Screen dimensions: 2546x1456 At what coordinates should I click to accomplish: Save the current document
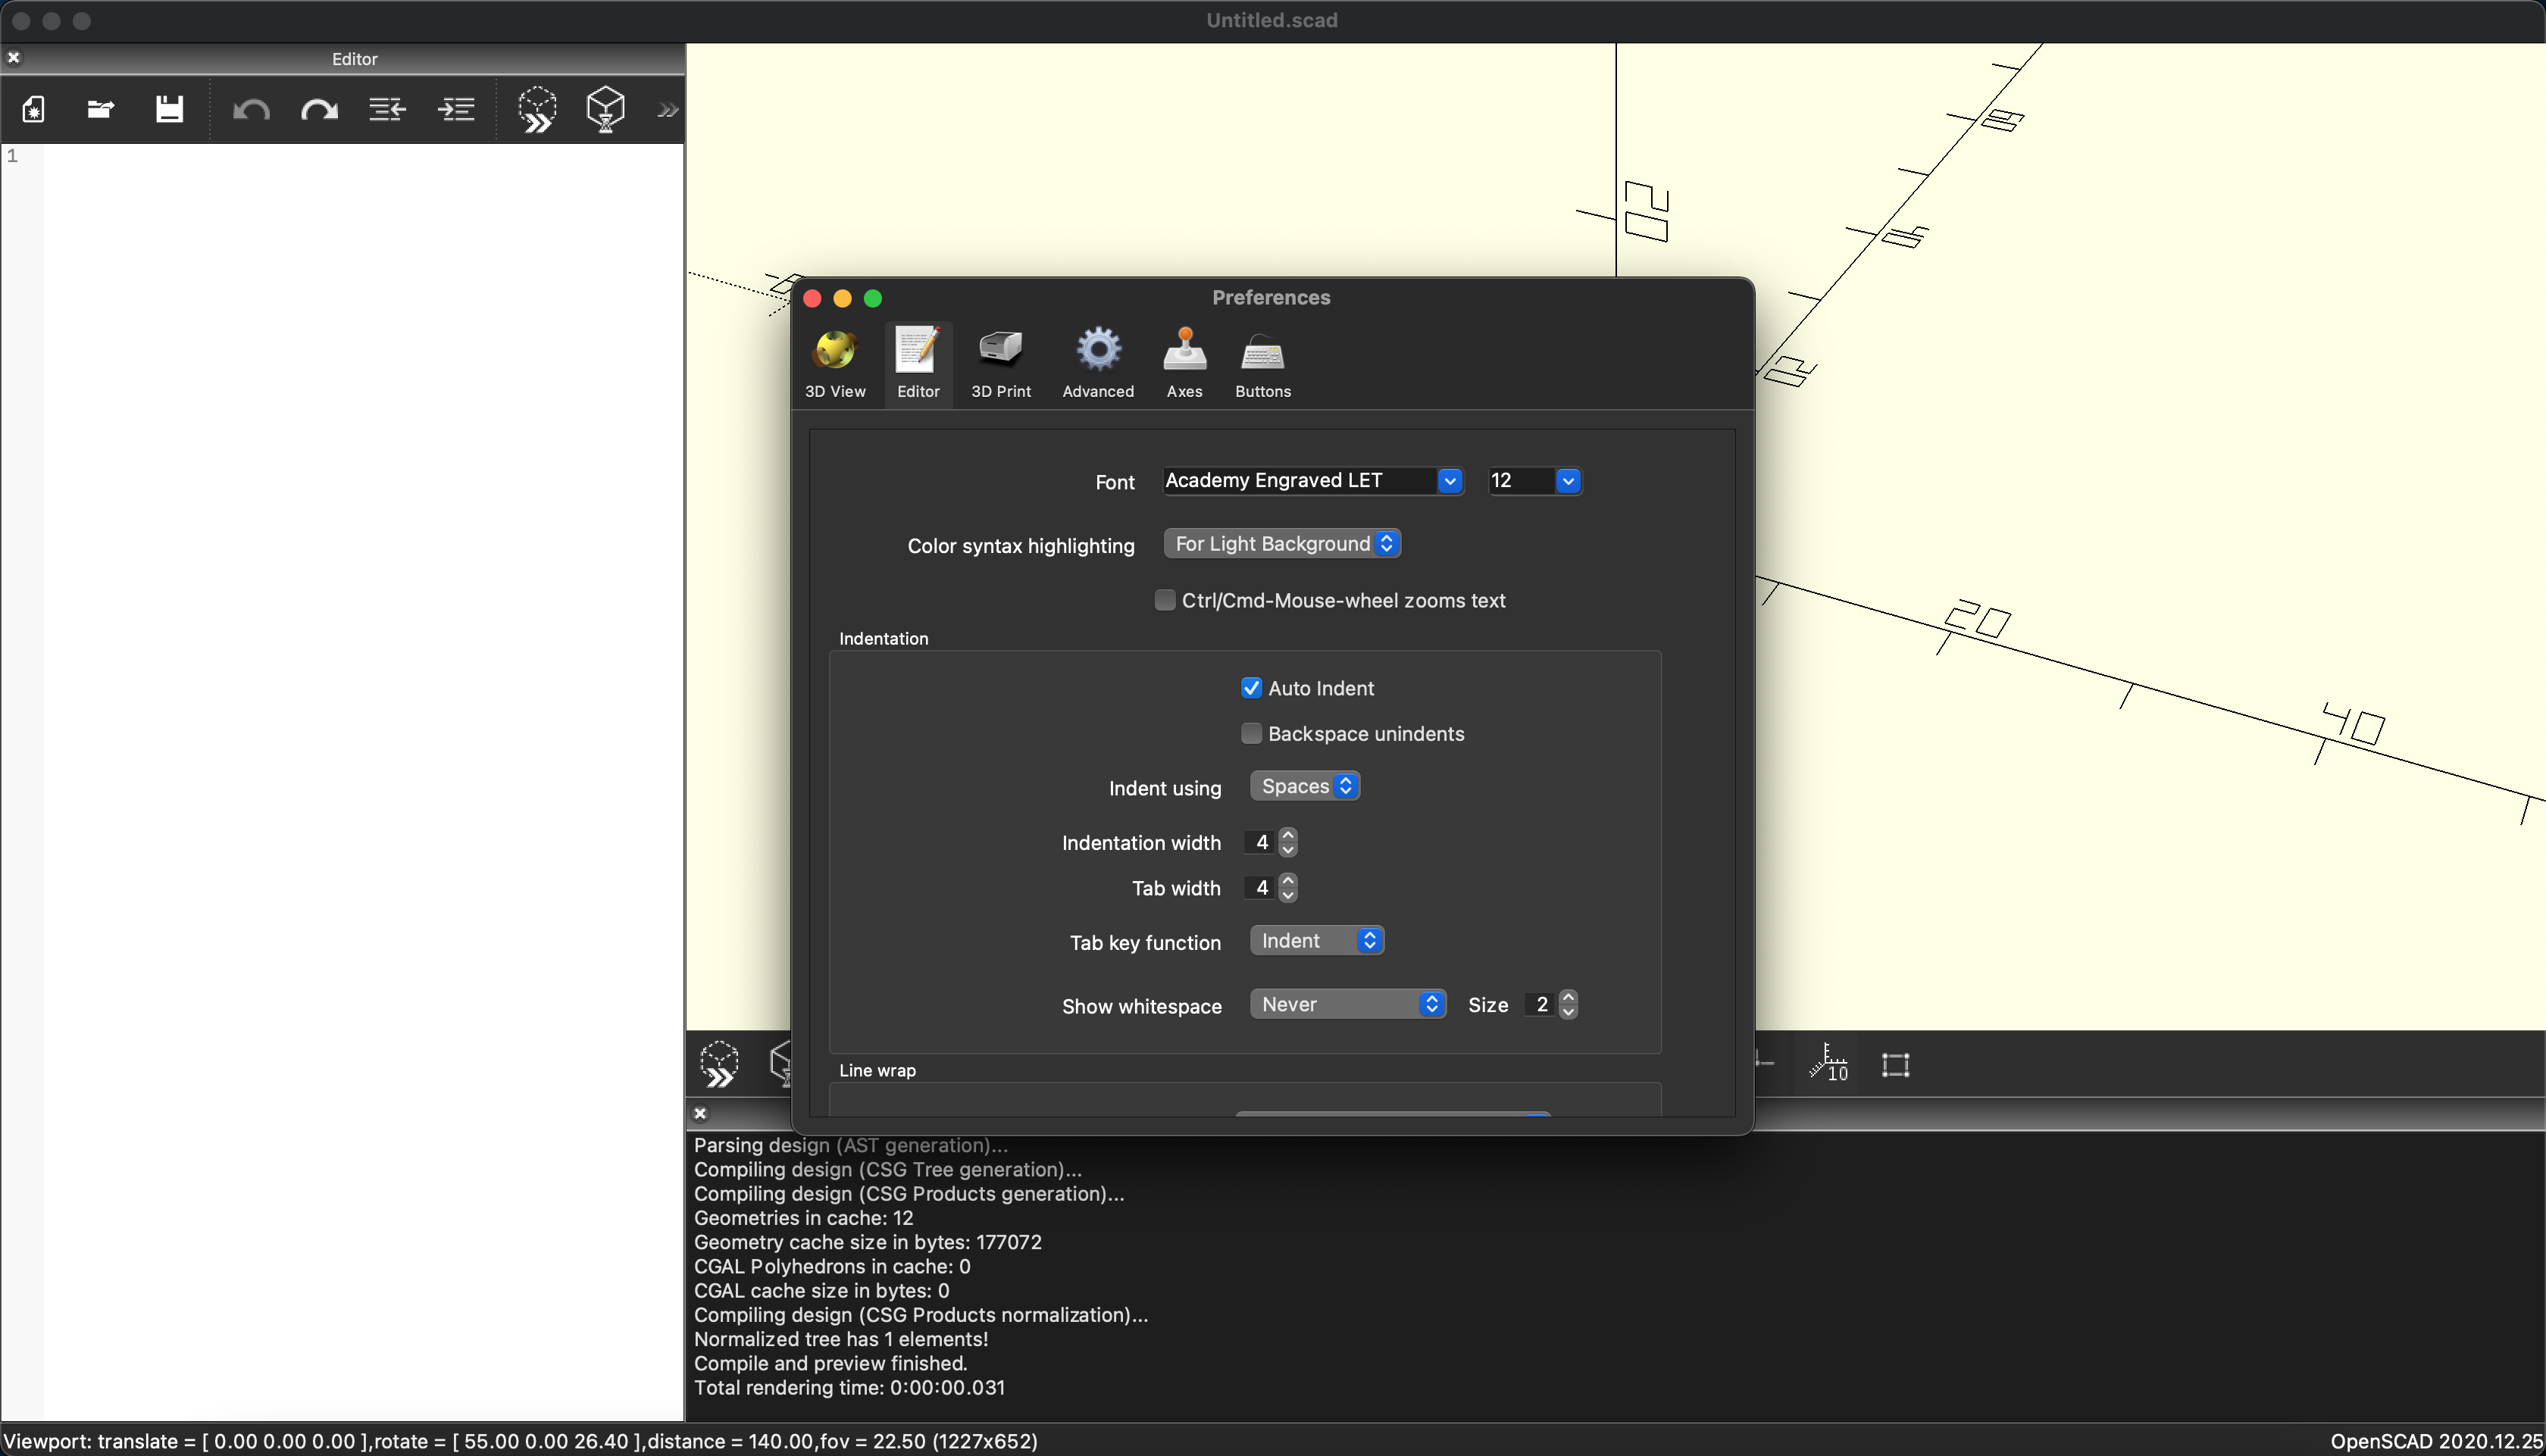(168, 110)
